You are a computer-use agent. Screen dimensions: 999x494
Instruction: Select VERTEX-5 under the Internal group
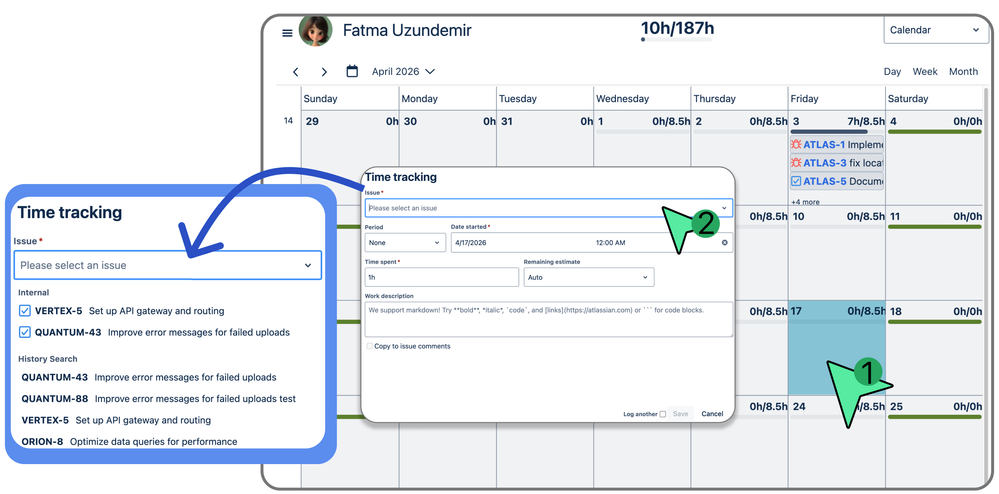(121, 311)
